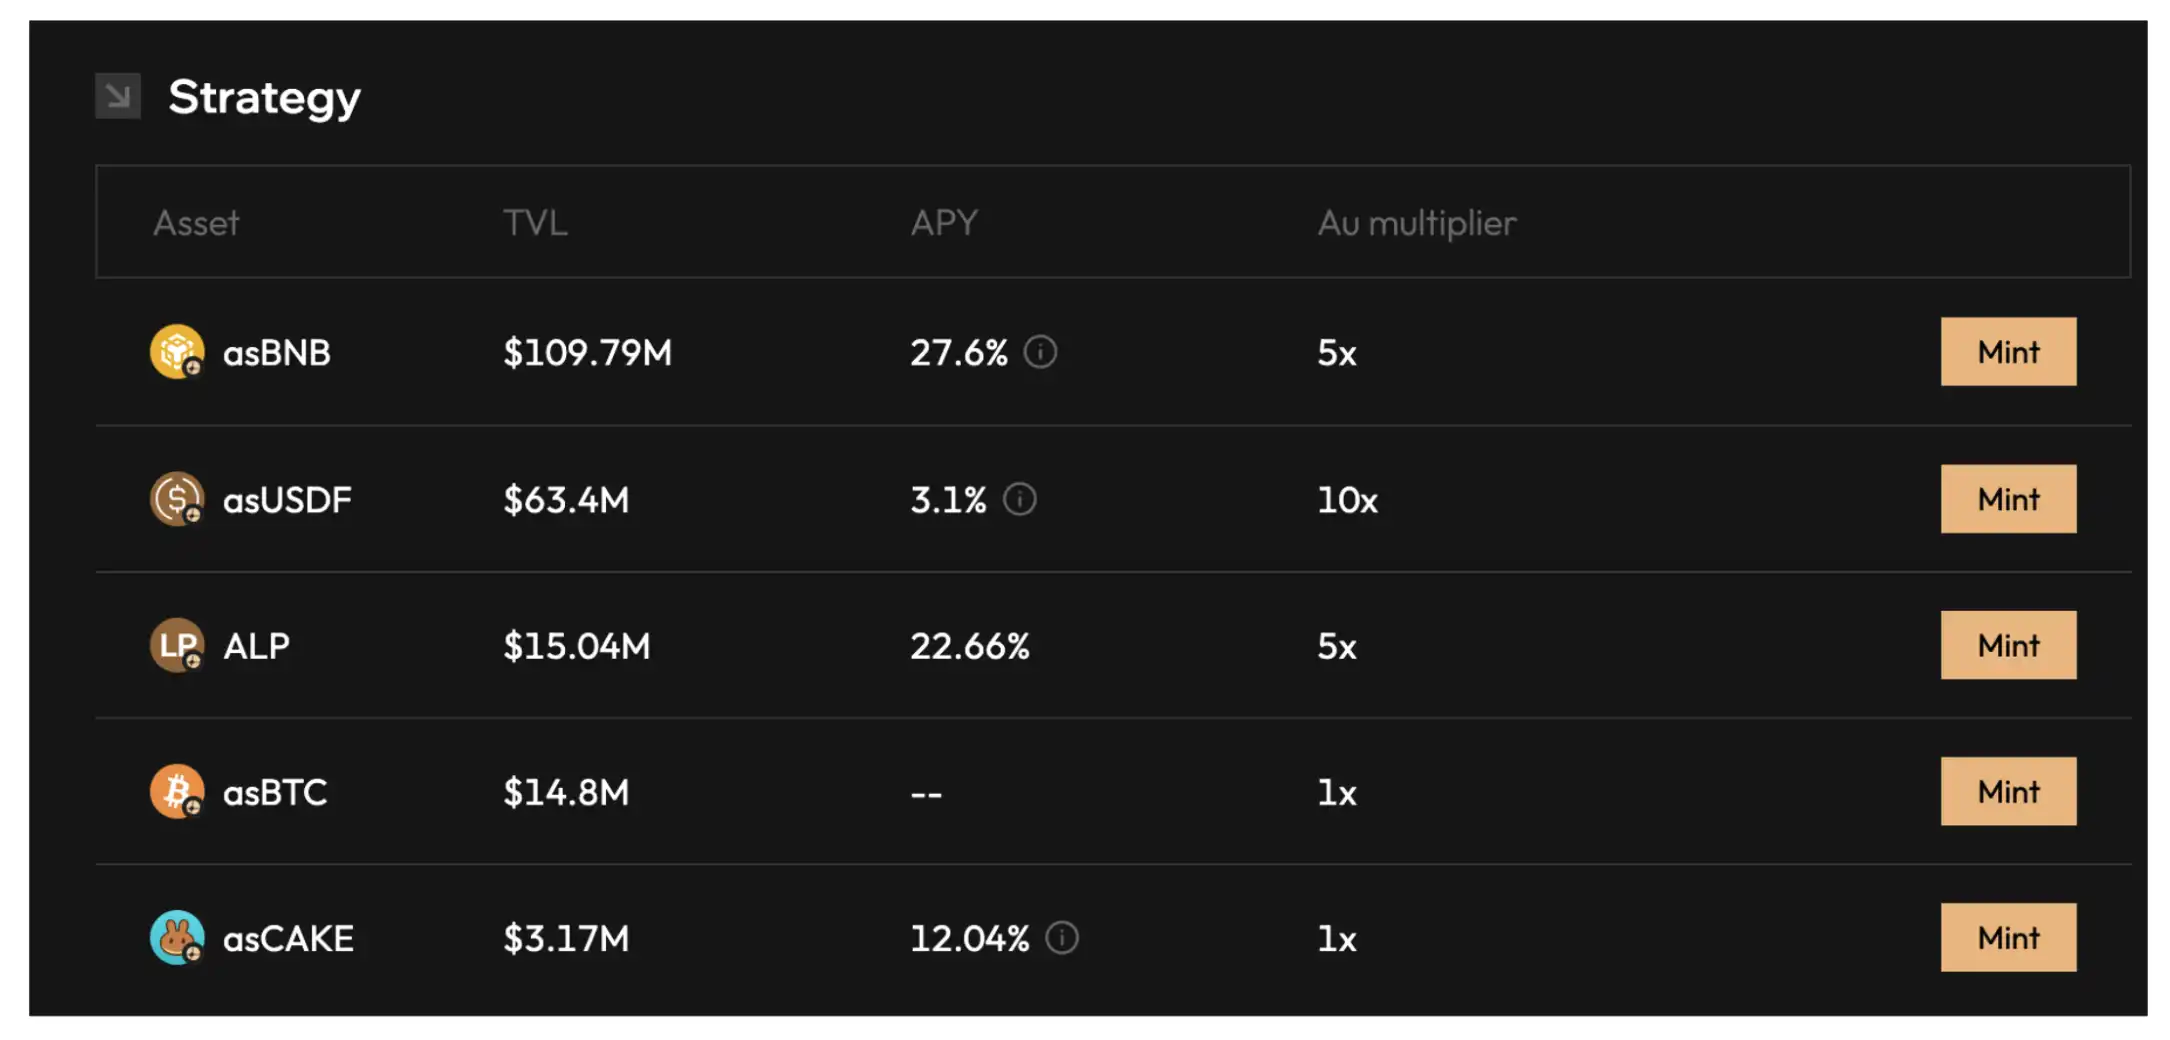Sort by the TVL column header

pyautogui.click(x=535, y=222)
